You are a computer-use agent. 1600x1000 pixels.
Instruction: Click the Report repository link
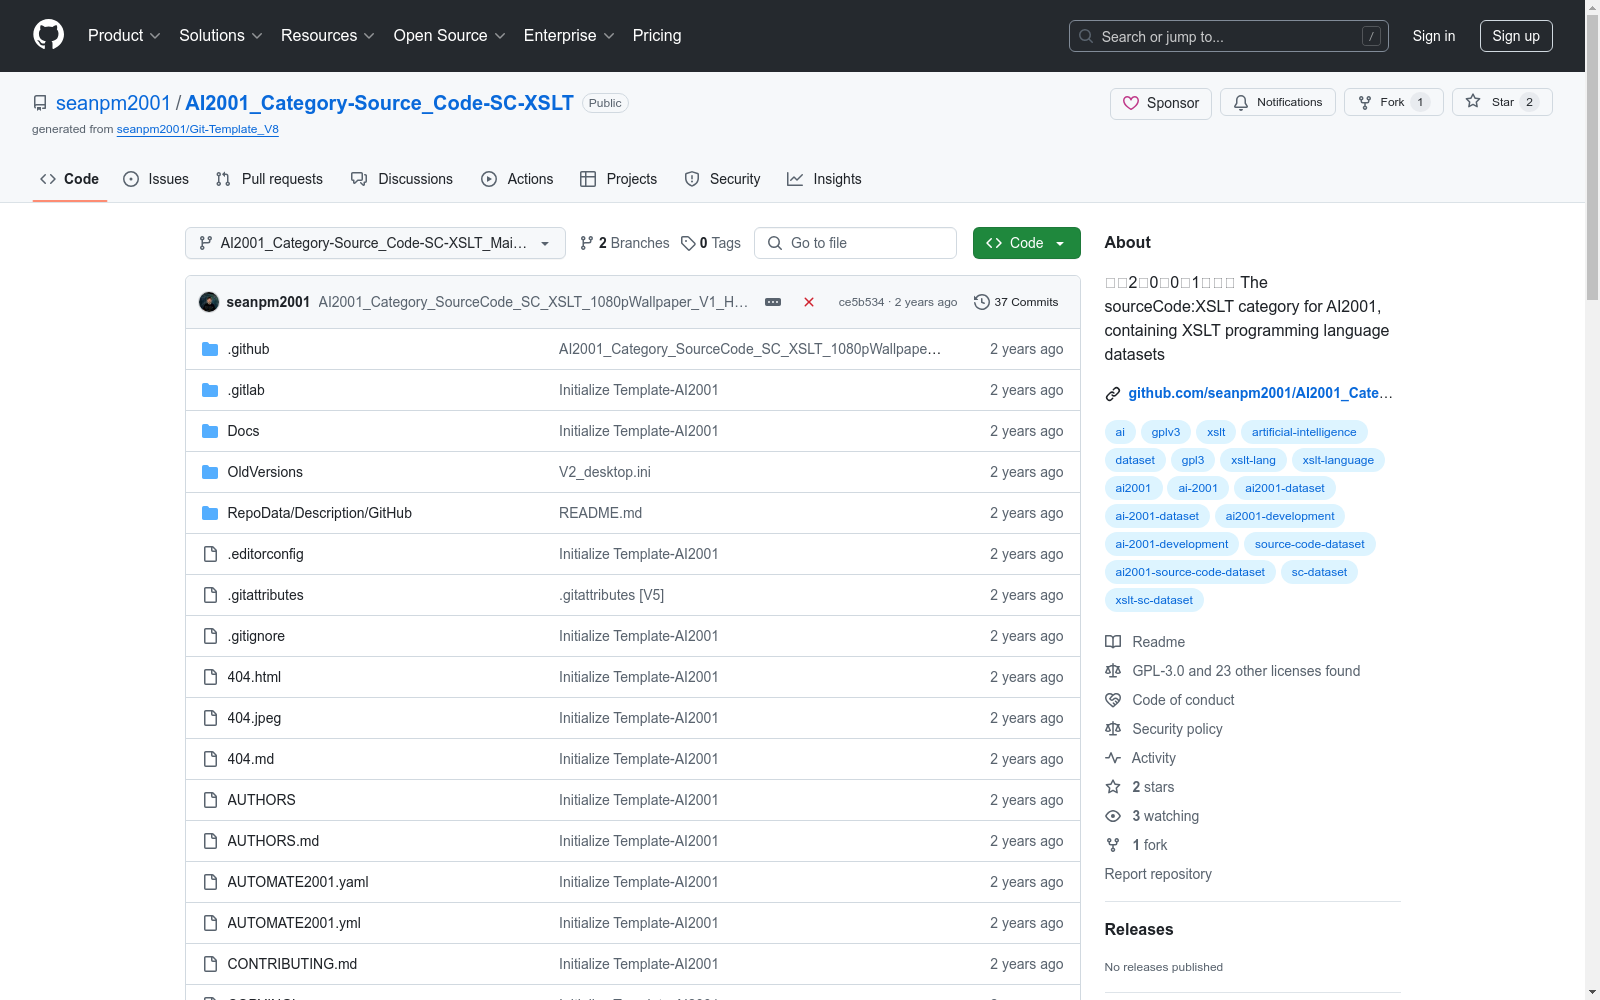point(1158,874)
